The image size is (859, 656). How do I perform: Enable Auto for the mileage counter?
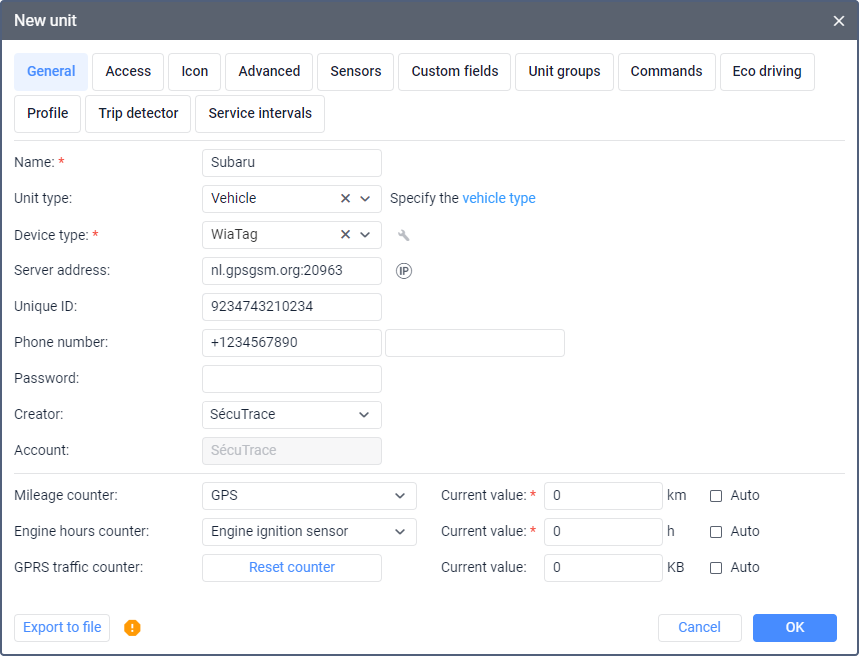tap(716, 495)
